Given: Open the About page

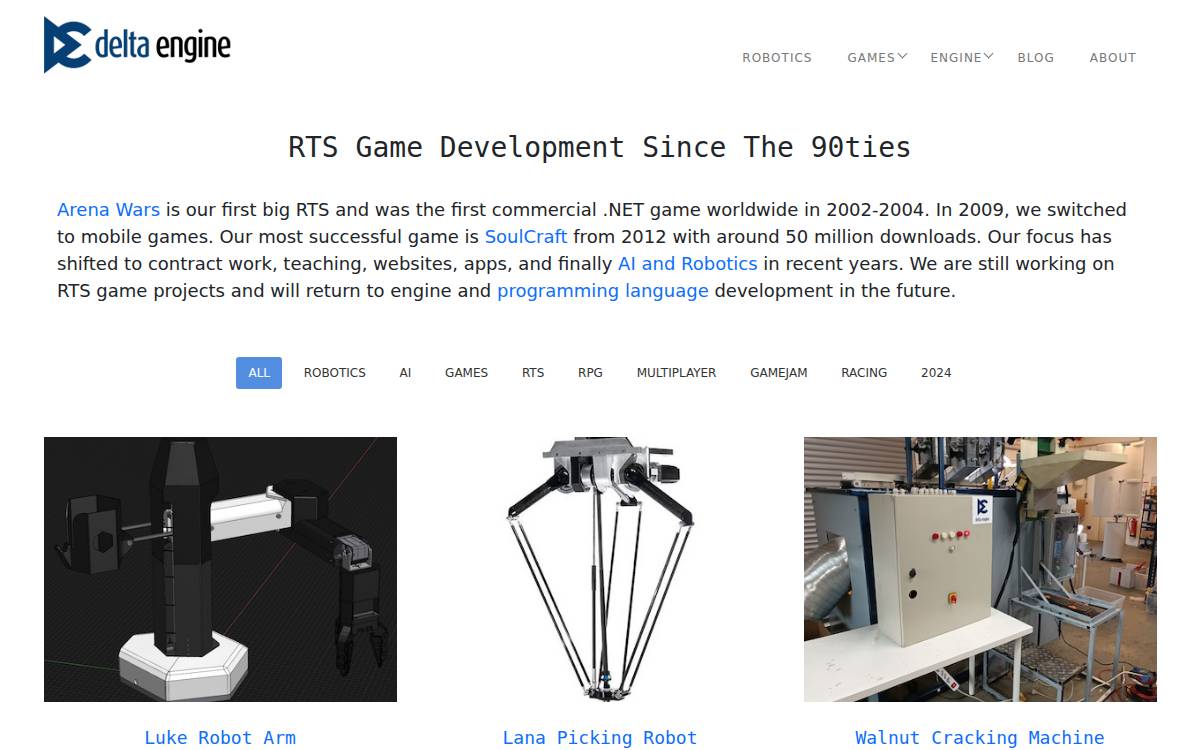Looking at the screenshot, I should 1113,58.
